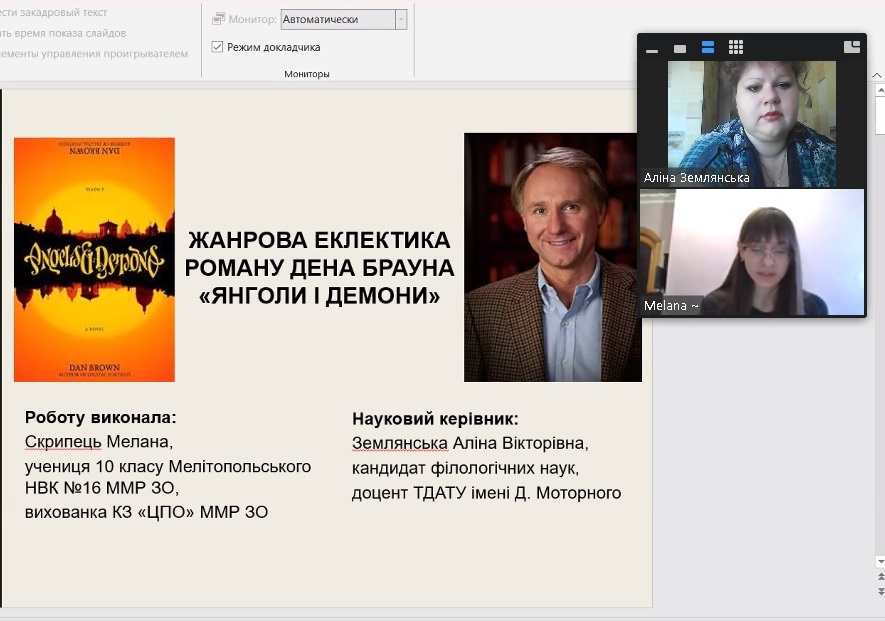
Task: Open the Монитор dropdown arrow
Action: point(401,19)
